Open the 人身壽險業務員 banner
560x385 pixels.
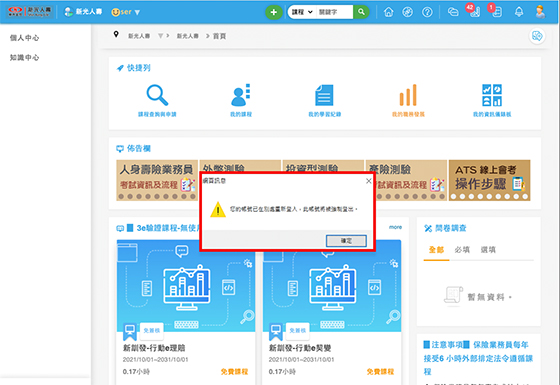[157, 180]
